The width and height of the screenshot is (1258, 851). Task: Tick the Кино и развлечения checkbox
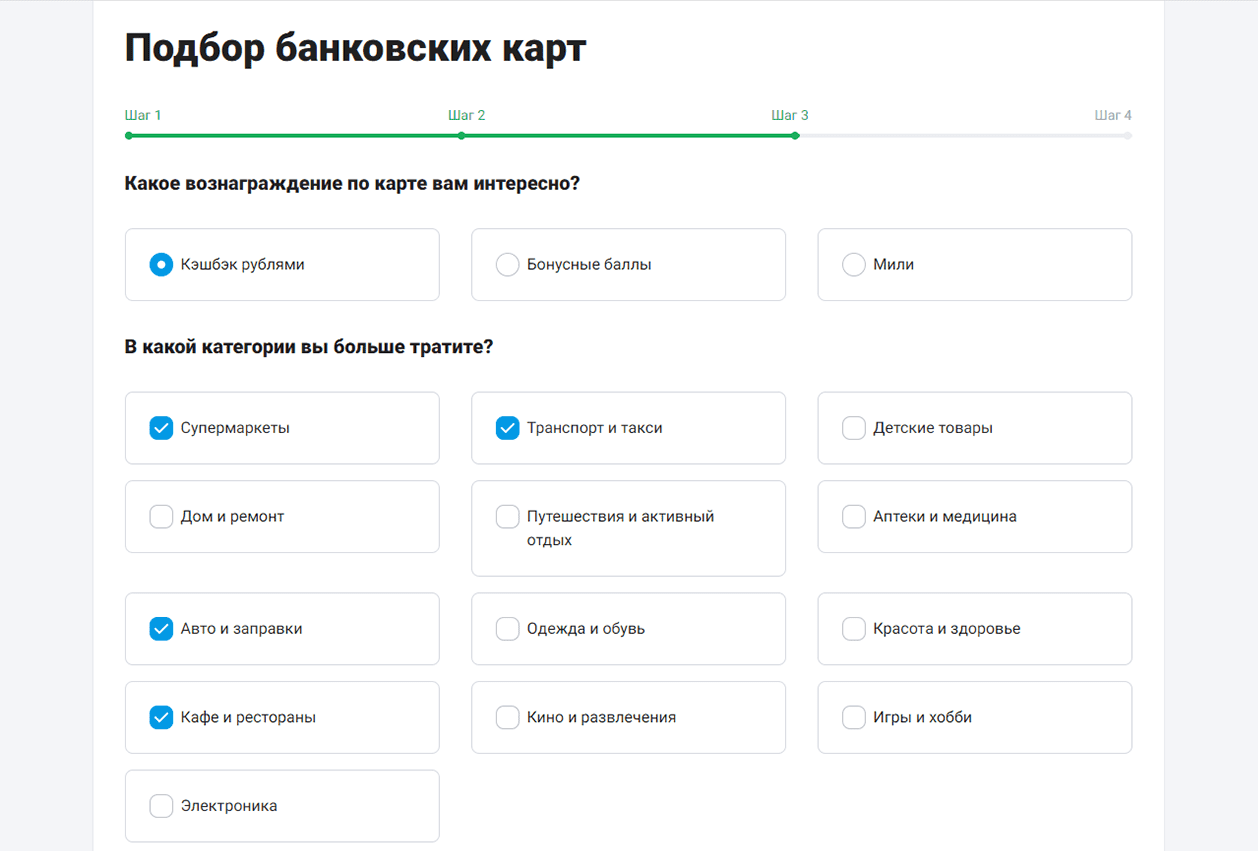(x=507, y=717)
